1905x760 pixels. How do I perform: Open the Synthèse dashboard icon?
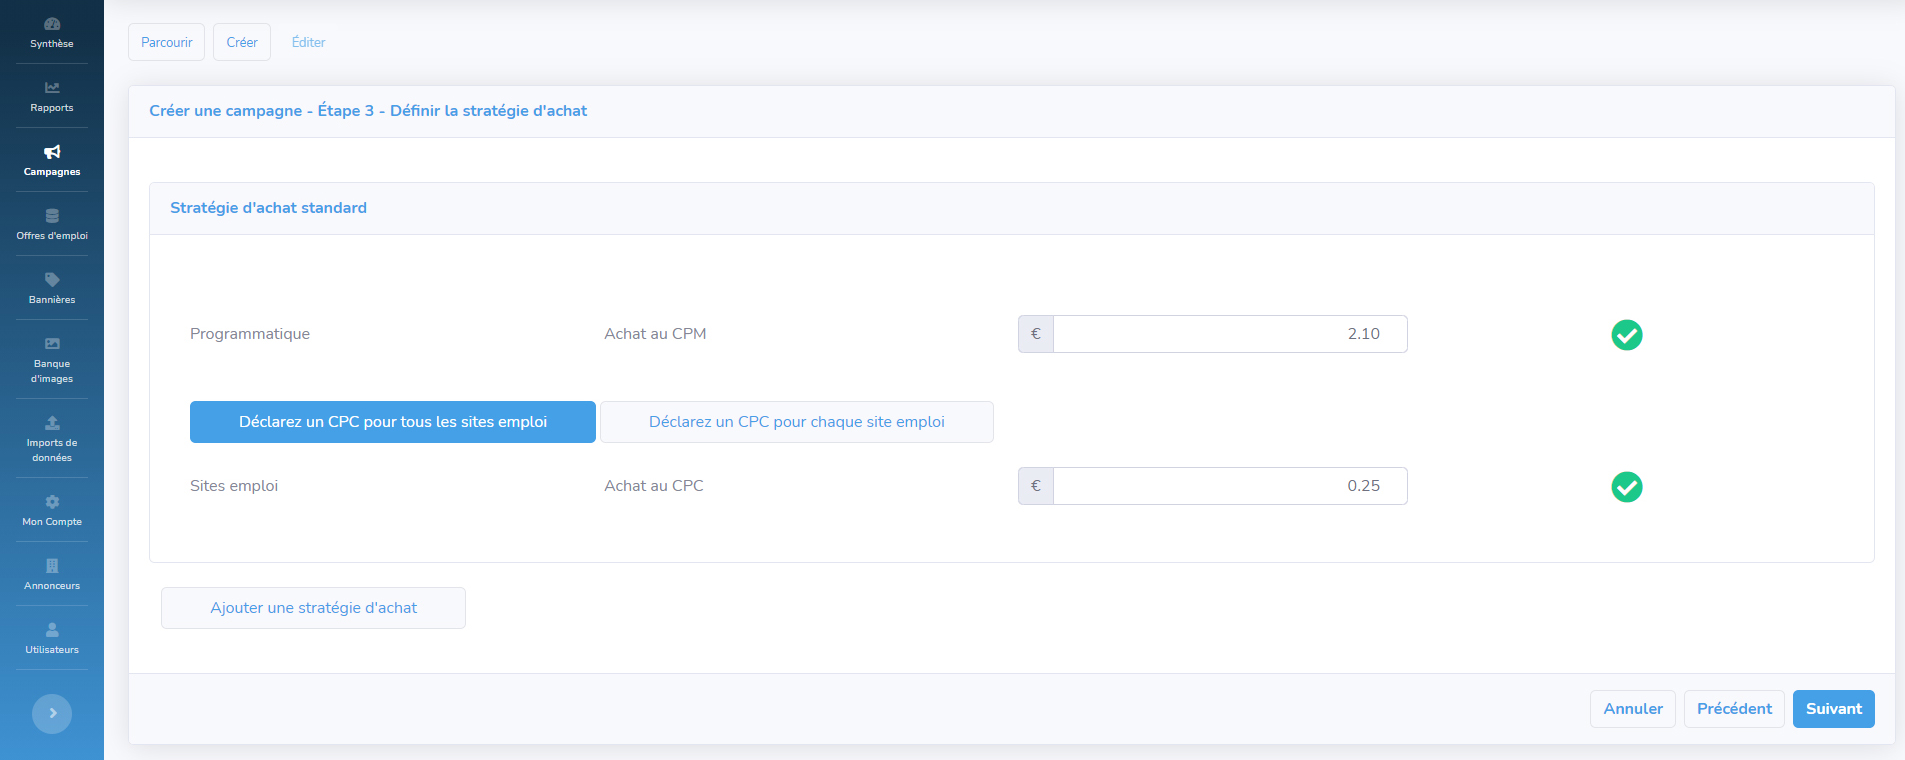coord(52,24)
